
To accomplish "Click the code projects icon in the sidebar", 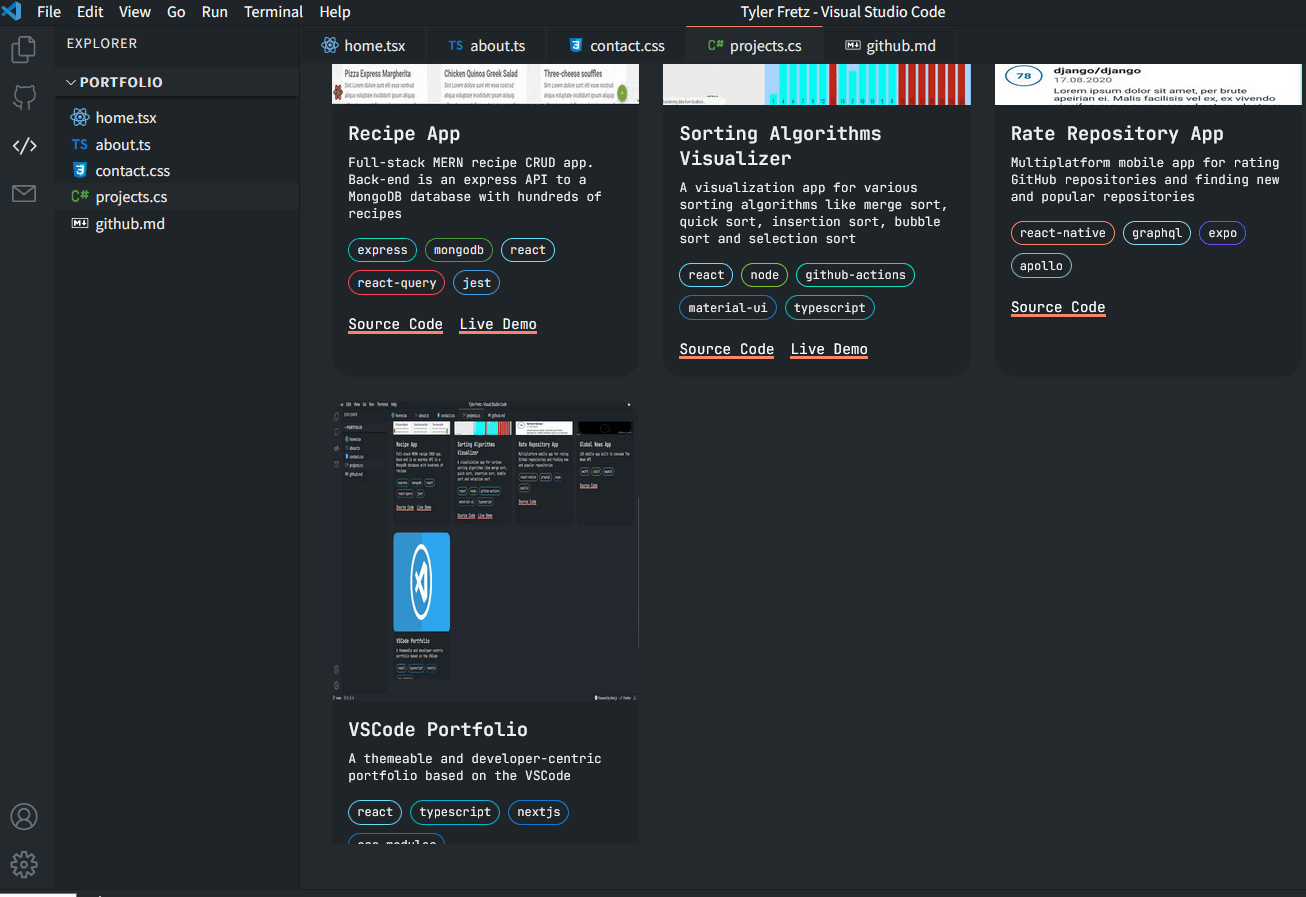I will click(x=23, y=145).
